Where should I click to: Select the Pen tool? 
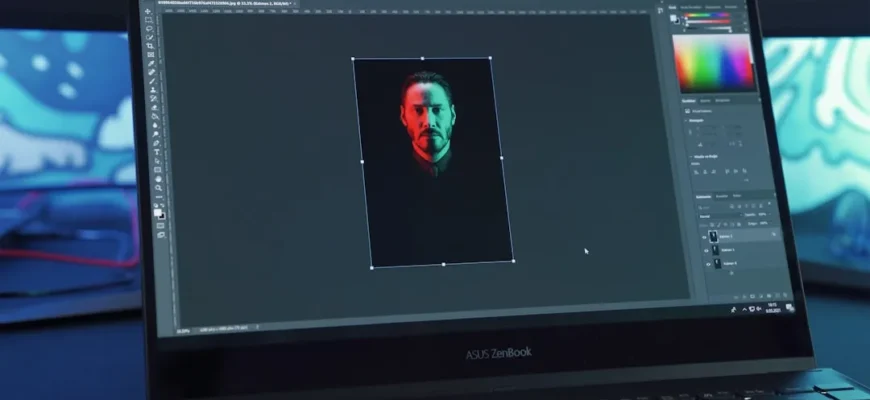click(x=156, y=143)
